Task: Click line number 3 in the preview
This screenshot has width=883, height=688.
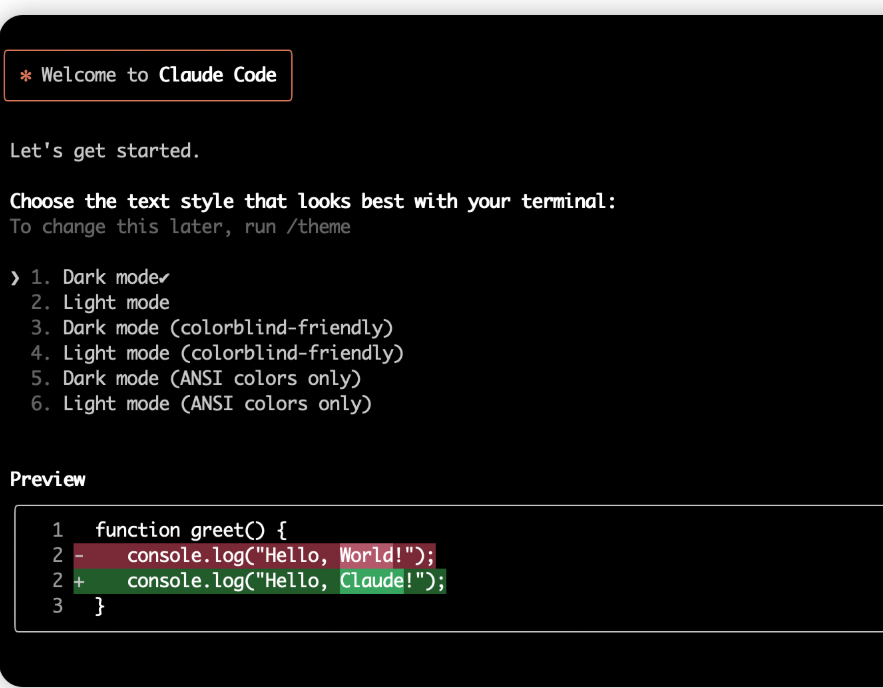Action: tap(57, 605)
